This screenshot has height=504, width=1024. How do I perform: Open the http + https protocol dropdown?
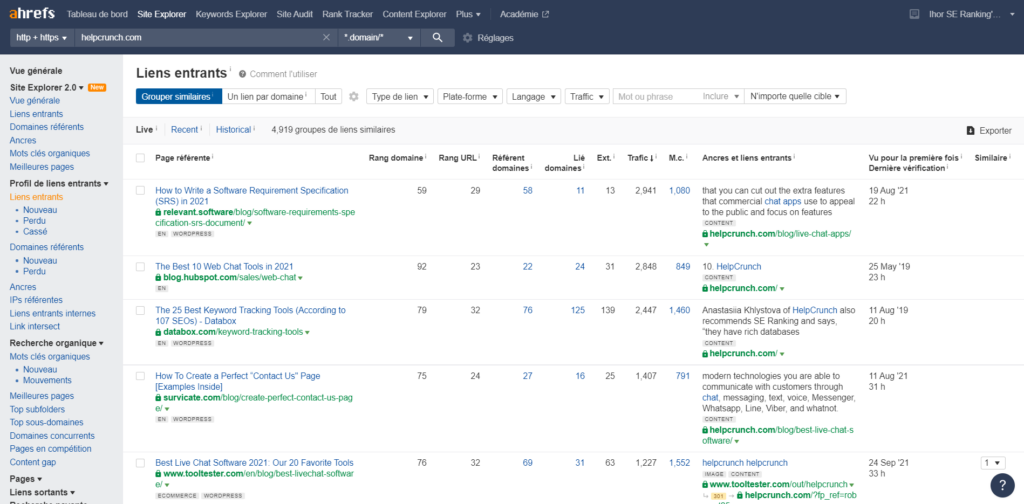(42, 38)
